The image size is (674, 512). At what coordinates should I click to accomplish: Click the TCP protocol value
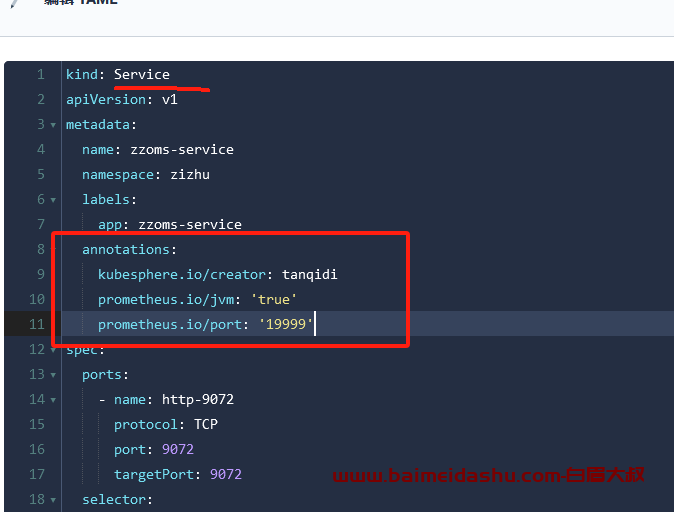click(x=206, y=424)
